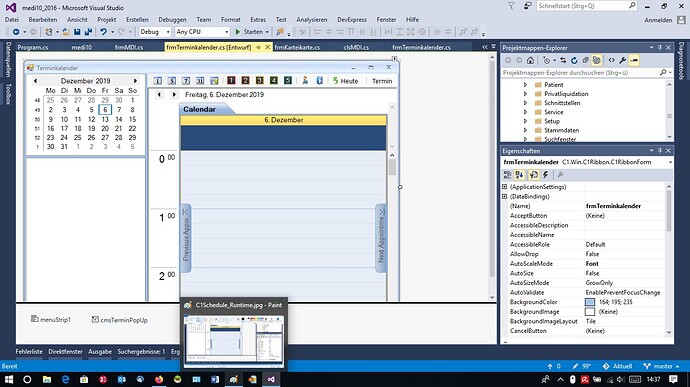Click the Refresh icon in Projektmappen-Explorer
The height and width of the screenshot is (387, 690).
click(574, 60)
